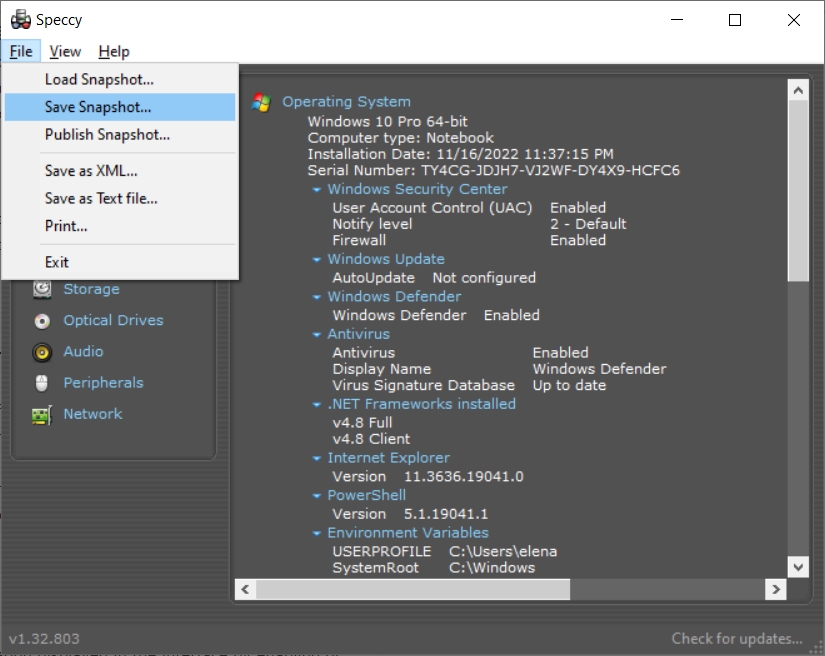The height and width of the screenshot is (656, 825).
Task: Select the Windows 10 Pro 64-bit line
Action: (x=387, y=122)
